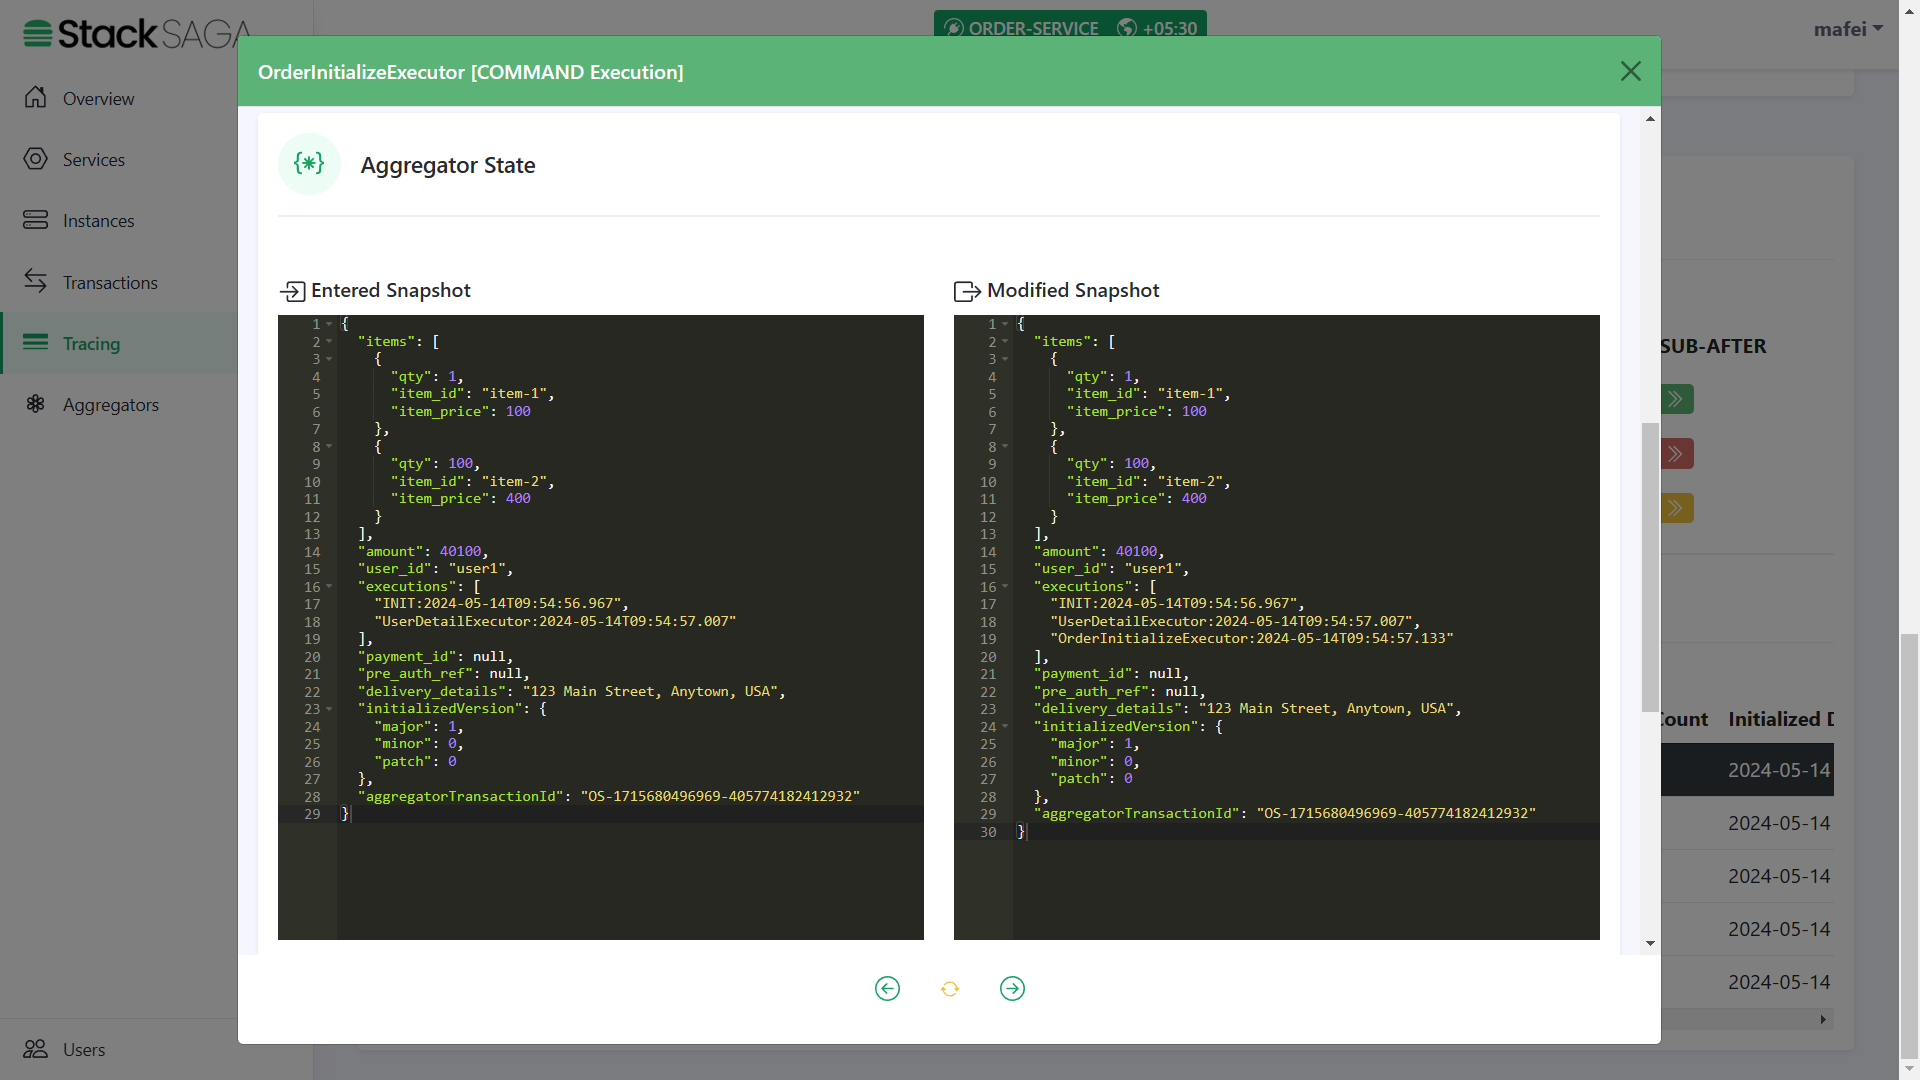Click the Services sidebar icon
Screen dimensions: 1920x1080
pos(34,158)
